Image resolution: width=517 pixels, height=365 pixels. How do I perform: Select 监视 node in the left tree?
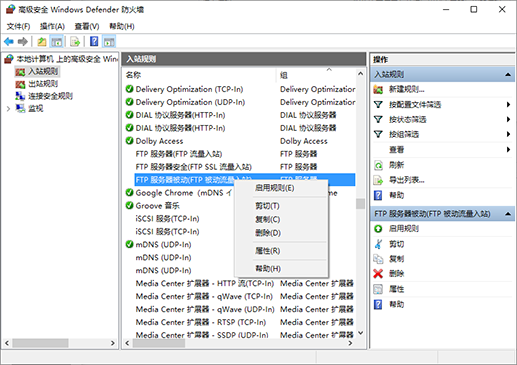pyautogui.click(x=36, y=108)
